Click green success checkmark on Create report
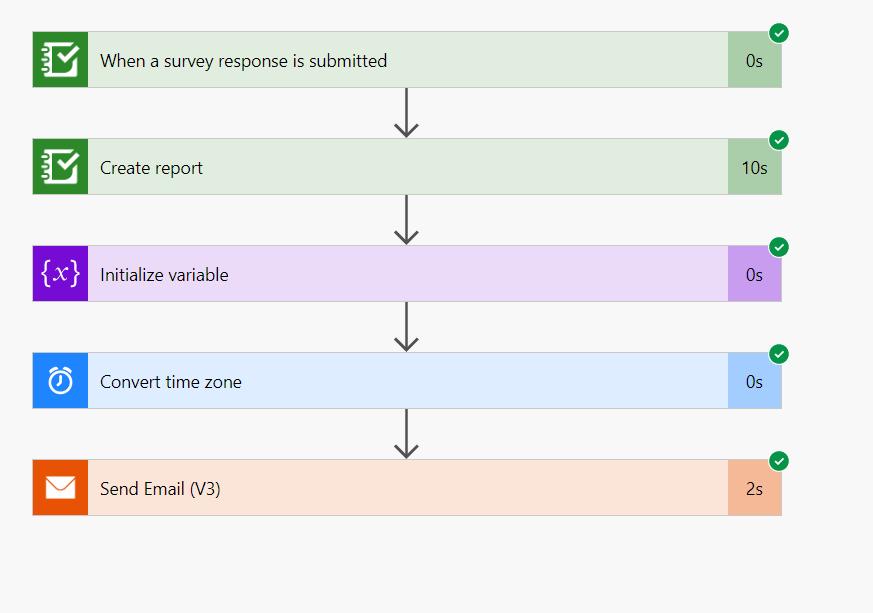 click(779, 140)
